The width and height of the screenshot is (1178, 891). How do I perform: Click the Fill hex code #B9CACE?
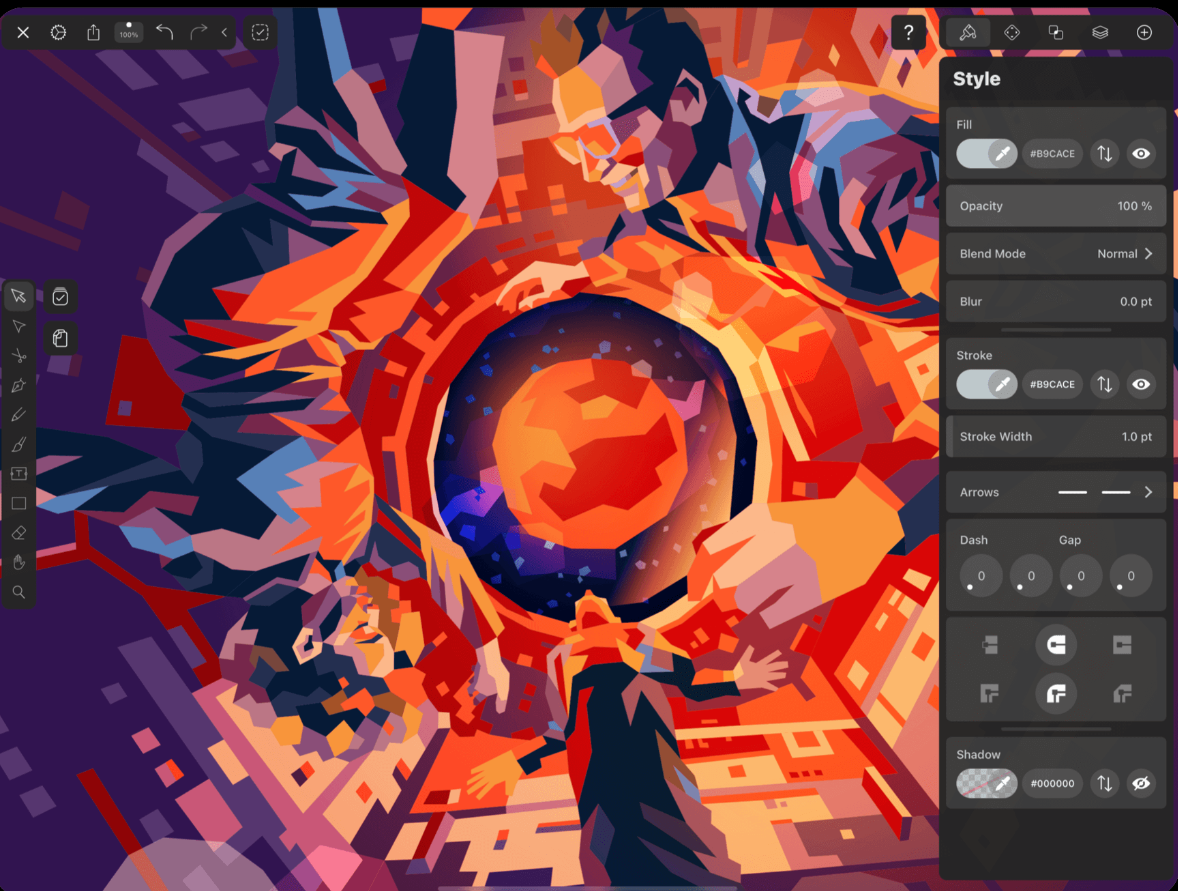pos(1052,153)
